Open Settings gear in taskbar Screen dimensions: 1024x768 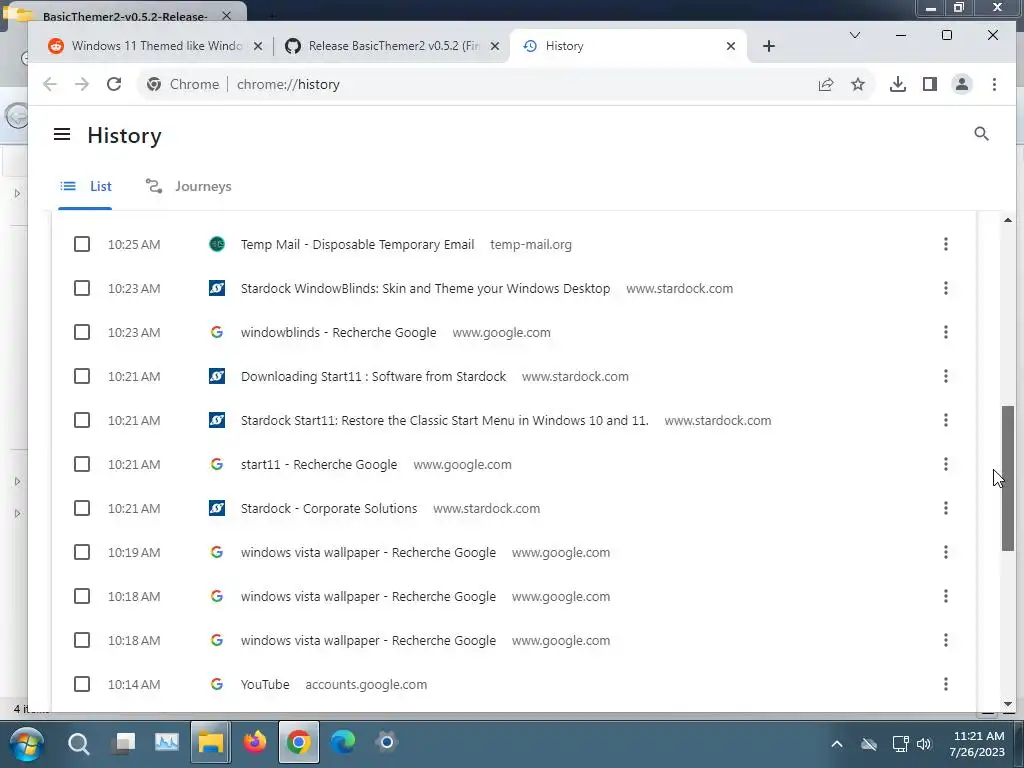pos(387,743)
